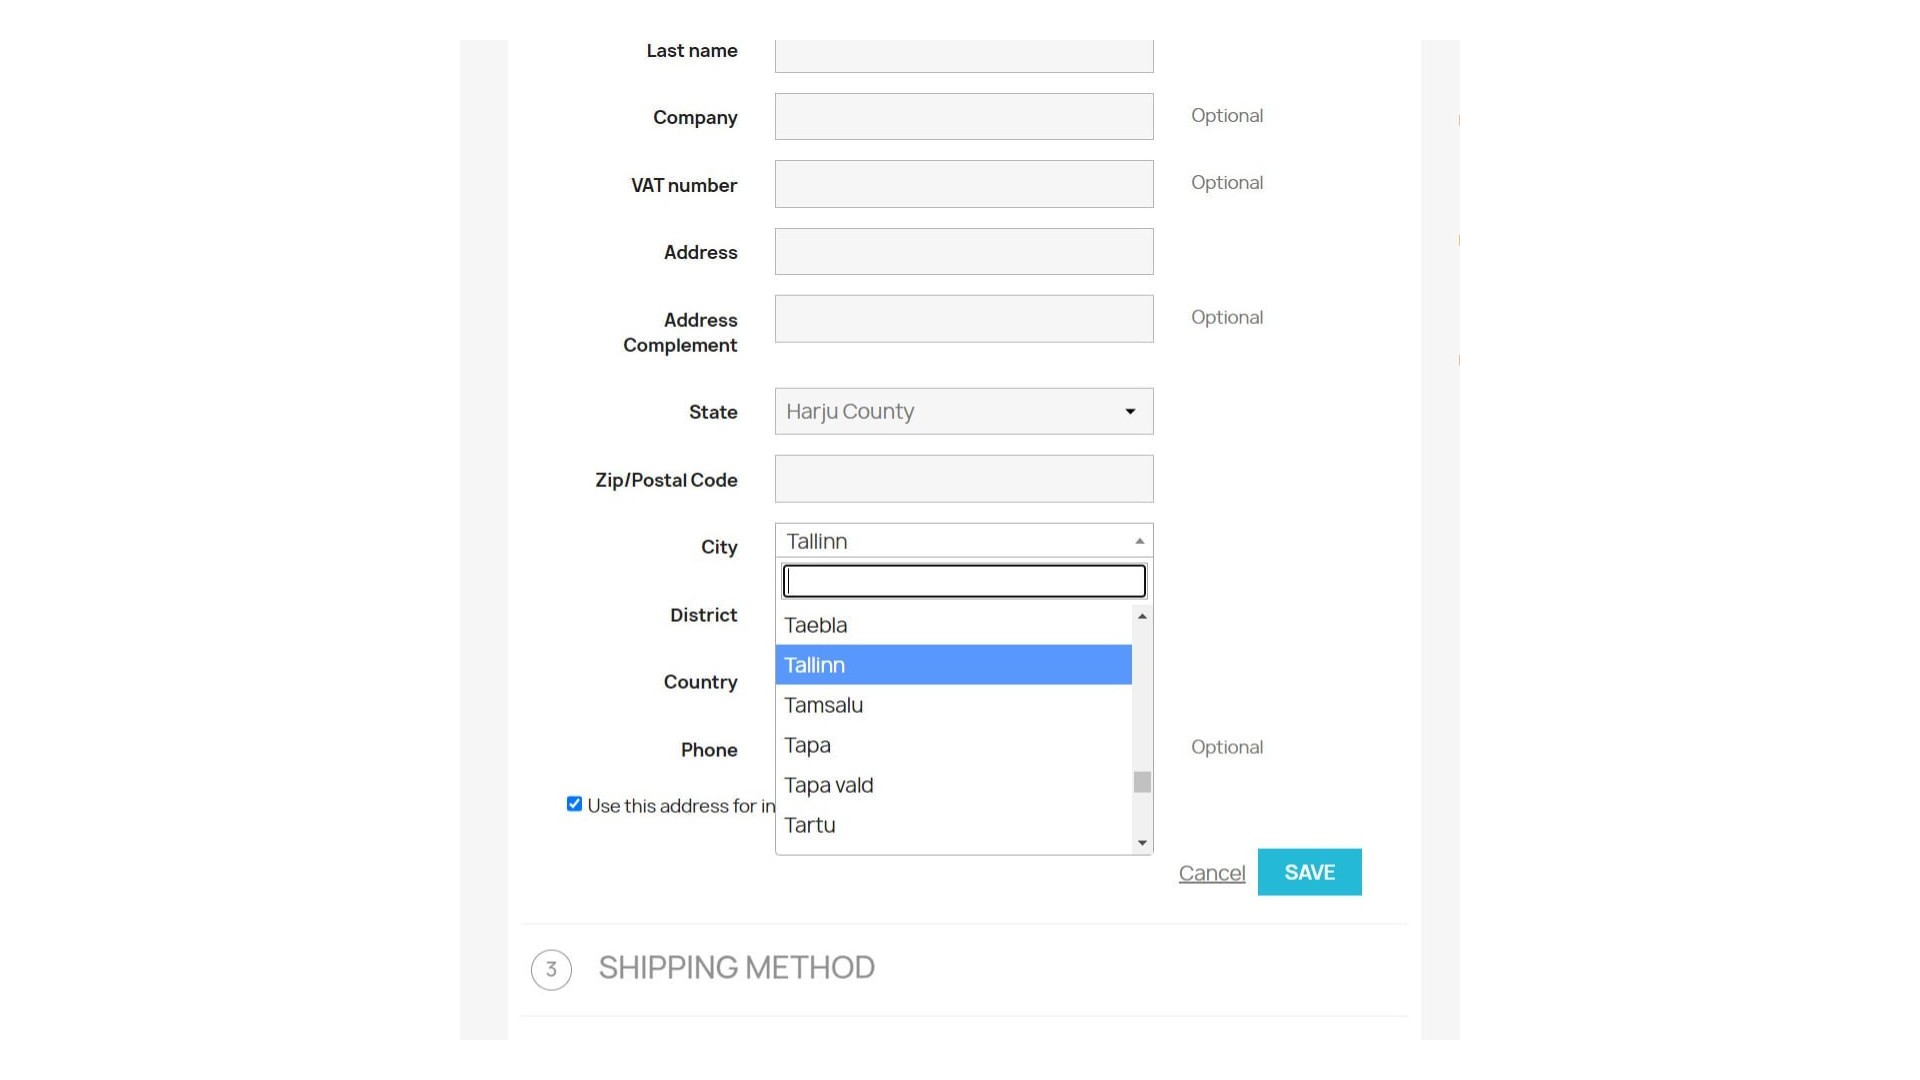Focus the VAT number field
Screen dimensions: 1920x1080
[963, 184]
